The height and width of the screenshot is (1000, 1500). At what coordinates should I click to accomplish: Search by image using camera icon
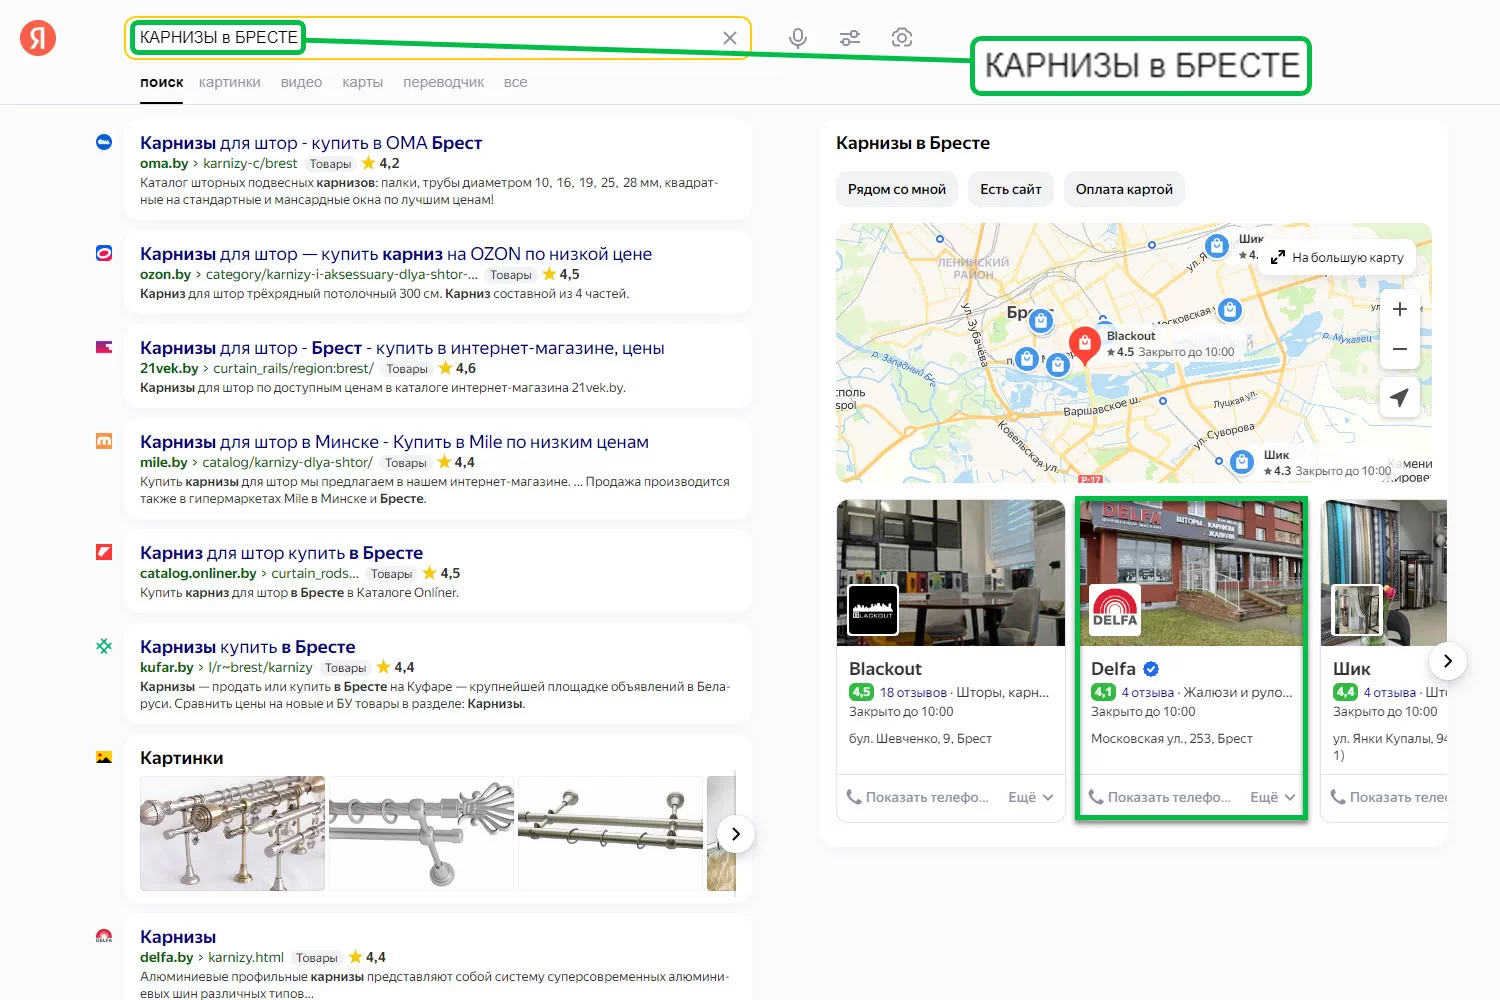click(x=902, y=38)
